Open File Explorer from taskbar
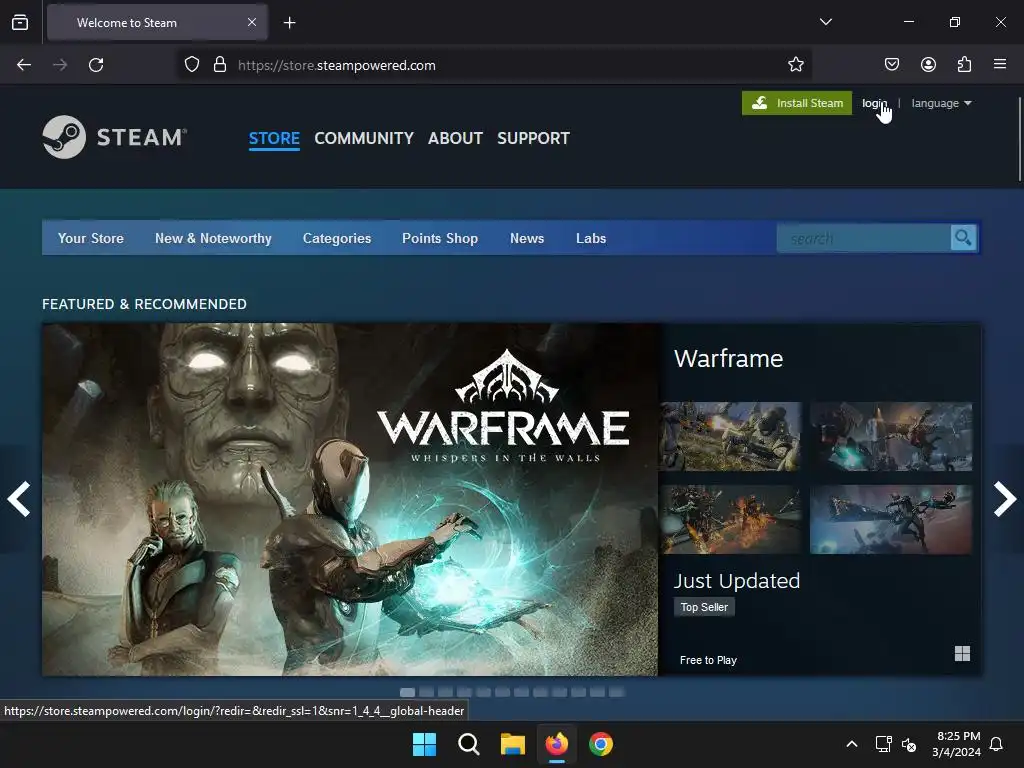The width and height of the screenshot is (1024, 768). pyautogui.click(x=513, y=744)
